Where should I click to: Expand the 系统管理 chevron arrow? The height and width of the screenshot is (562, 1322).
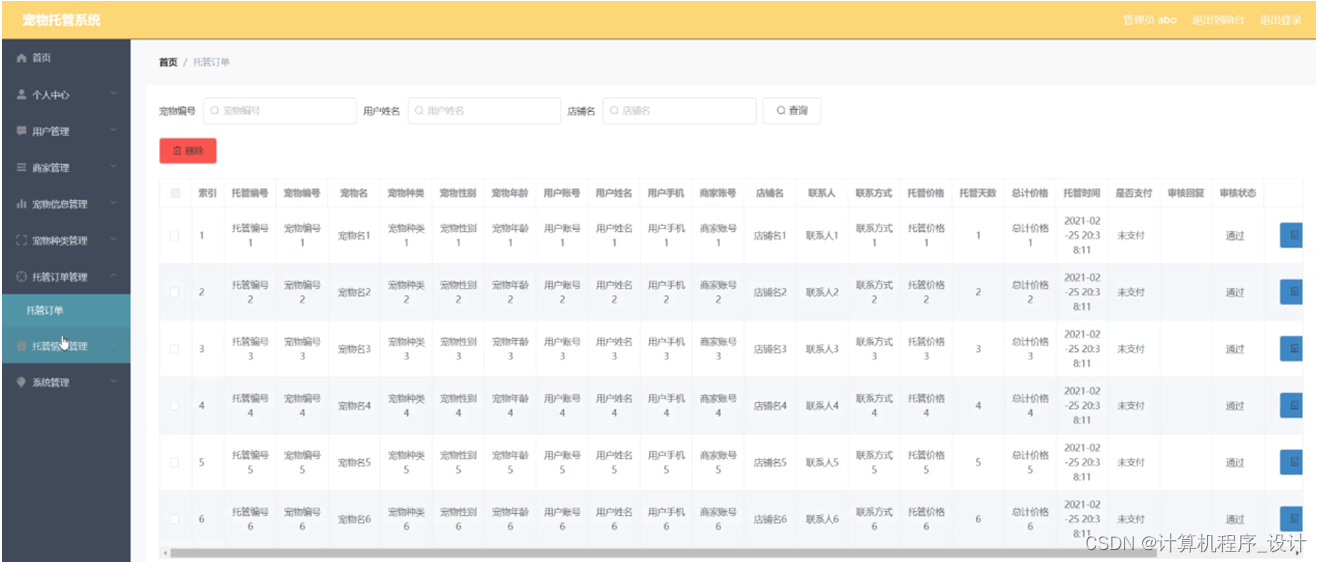pyautogui.click(x=113, y=382)
